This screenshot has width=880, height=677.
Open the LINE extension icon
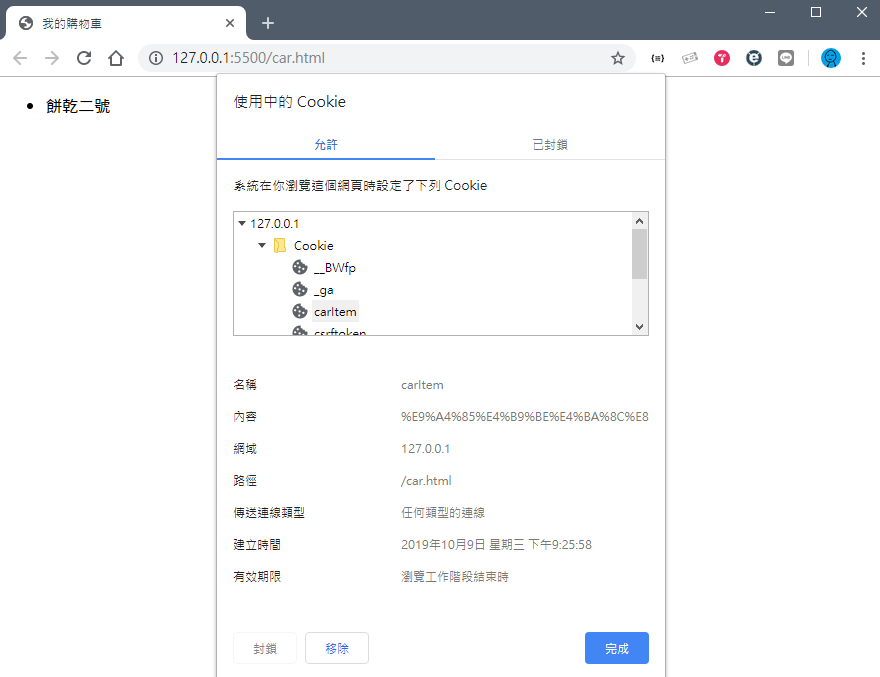[786, 58]
